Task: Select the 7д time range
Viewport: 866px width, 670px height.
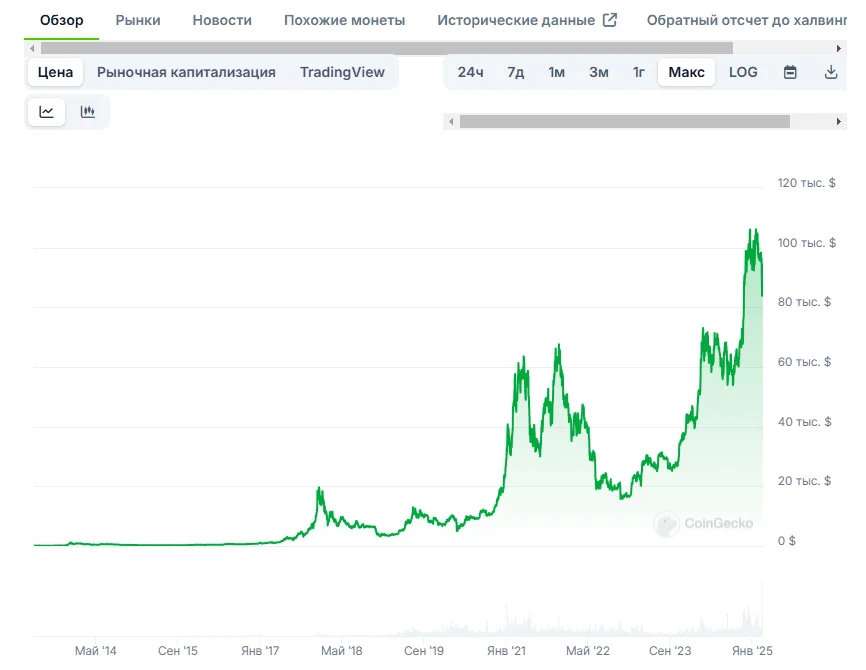Action: pos(516,72)
